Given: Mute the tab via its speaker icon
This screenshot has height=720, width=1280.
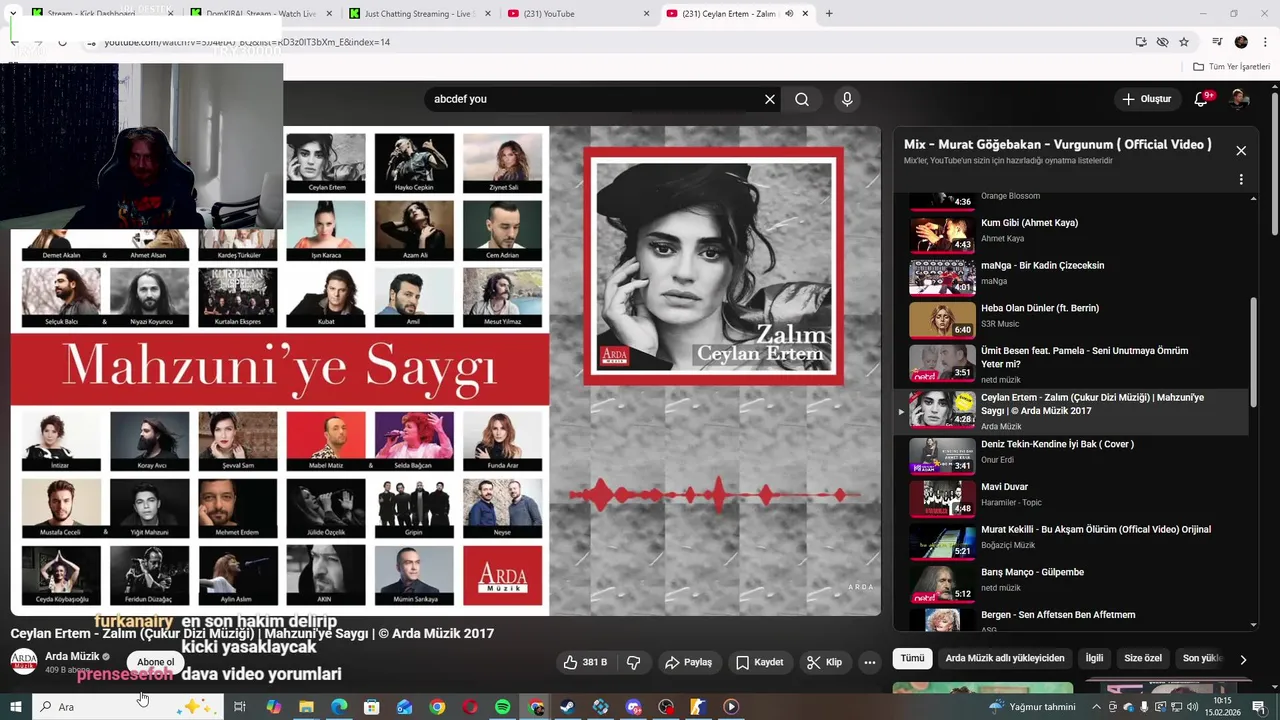Looking at the screenshot, I should (x=789, y=14).
